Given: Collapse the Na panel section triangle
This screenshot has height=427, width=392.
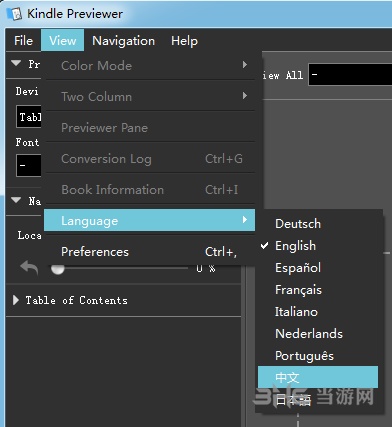Looking at the screenshot, I should [x=16, y=200].
